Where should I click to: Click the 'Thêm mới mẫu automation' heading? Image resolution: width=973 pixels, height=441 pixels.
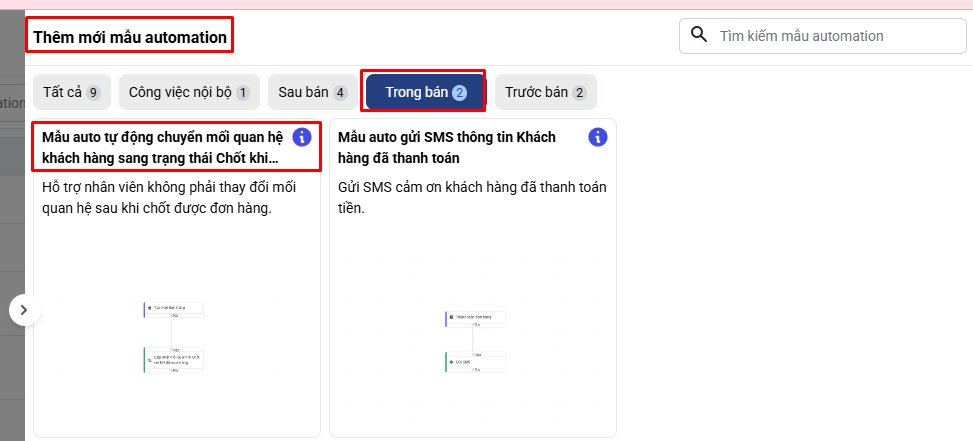pos(131,39)
